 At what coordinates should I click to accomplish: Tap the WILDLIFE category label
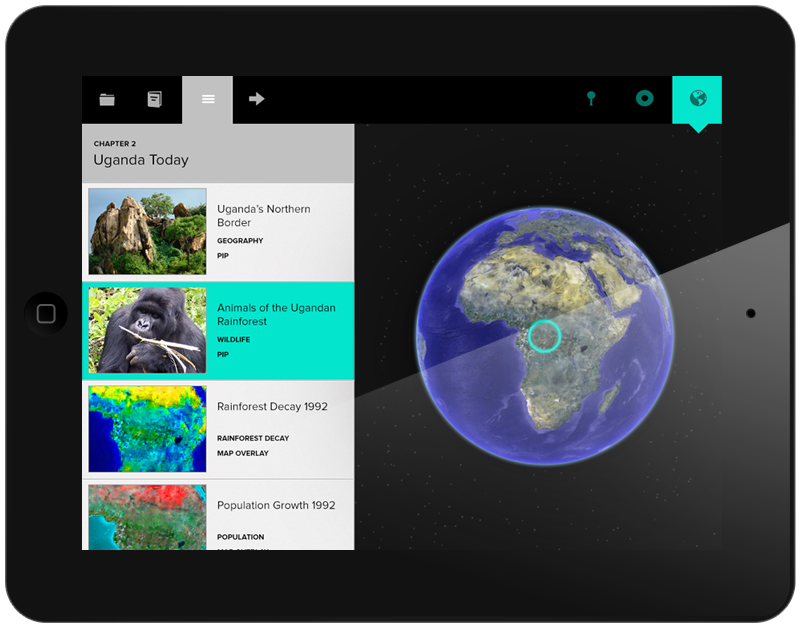tap(234, 340)
